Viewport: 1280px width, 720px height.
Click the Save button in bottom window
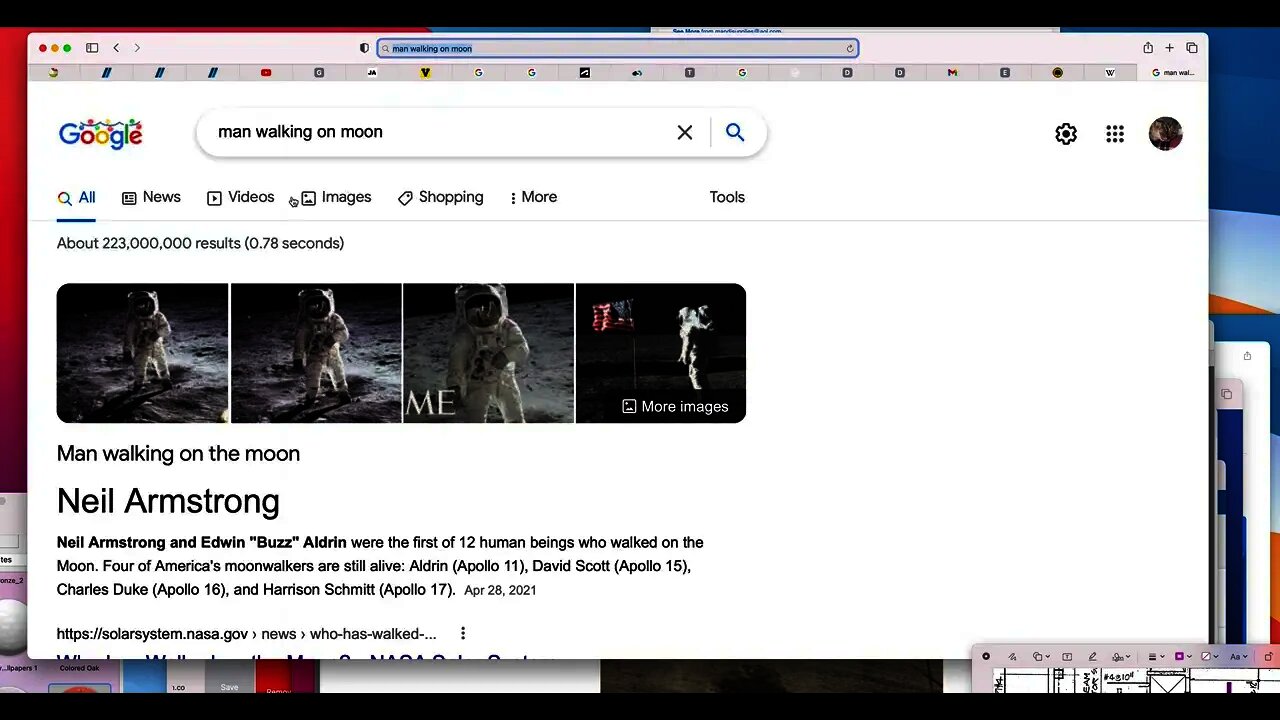coord(229,687)
